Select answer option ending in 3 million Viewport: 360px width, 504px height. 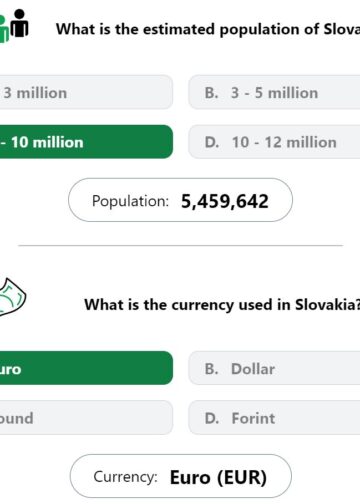[x=86, y=92]
